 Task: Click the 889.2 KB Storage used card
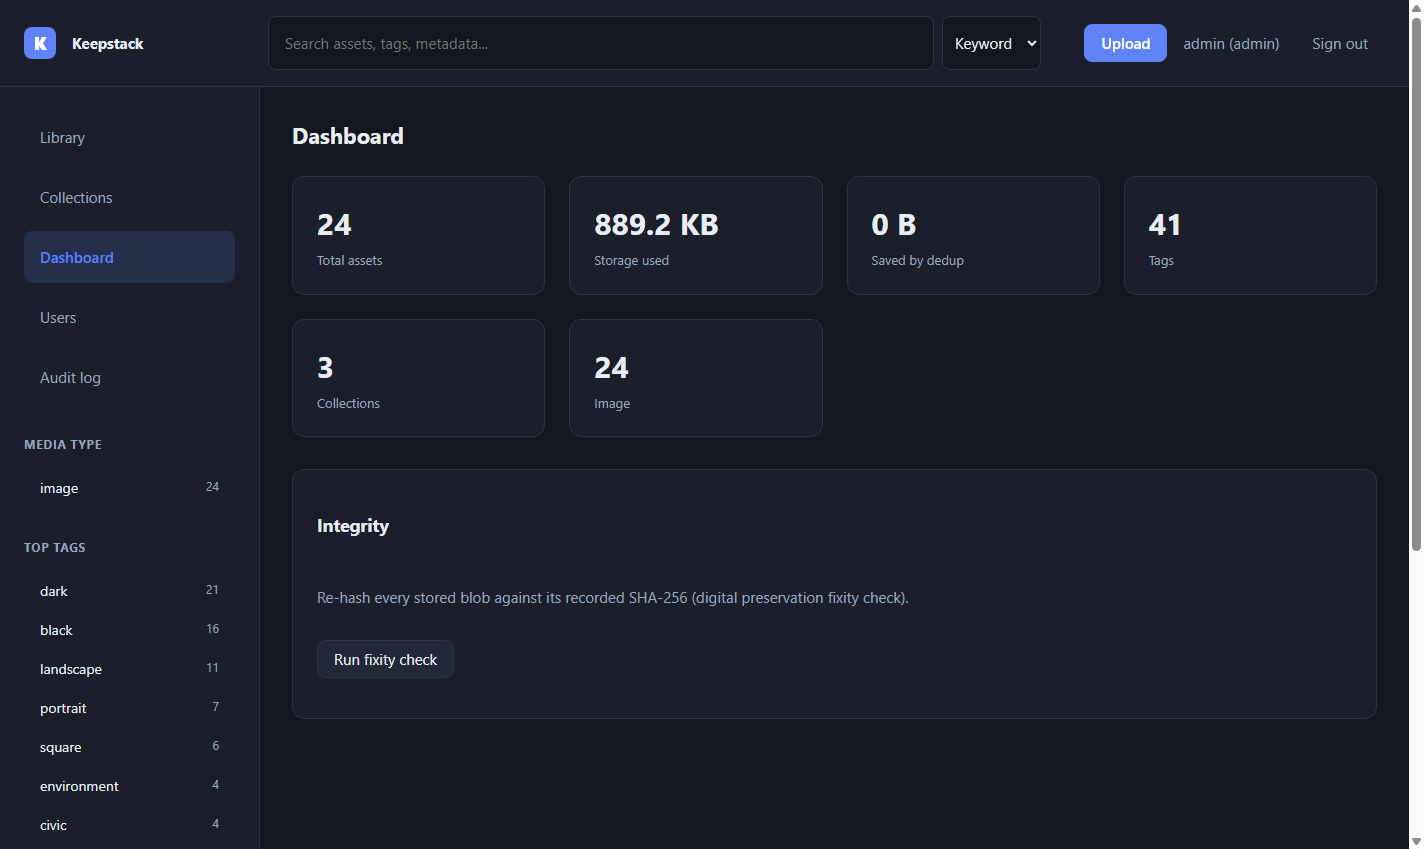[695, 235]
